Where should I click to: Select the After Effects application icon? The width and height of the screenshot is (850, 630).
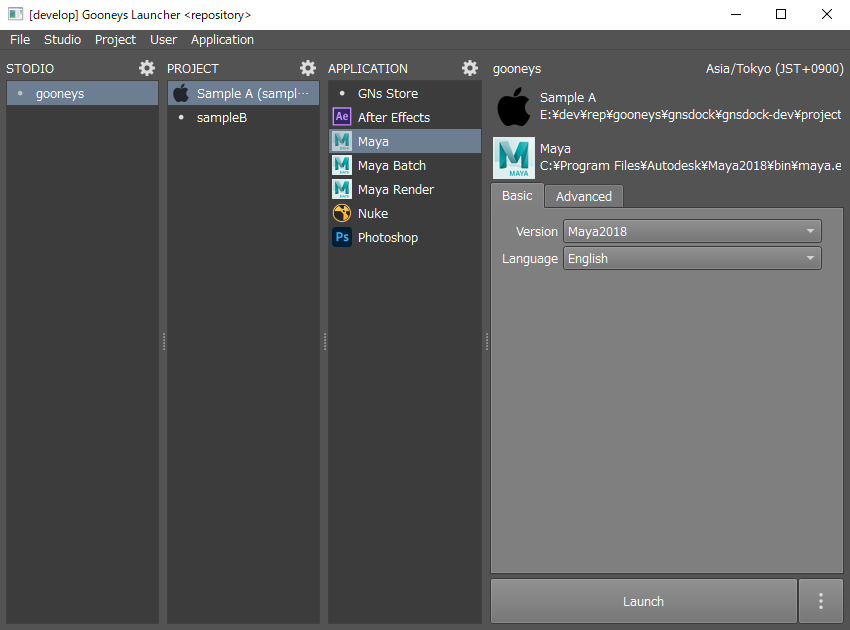pyautogui.click(x=342, y=117)
